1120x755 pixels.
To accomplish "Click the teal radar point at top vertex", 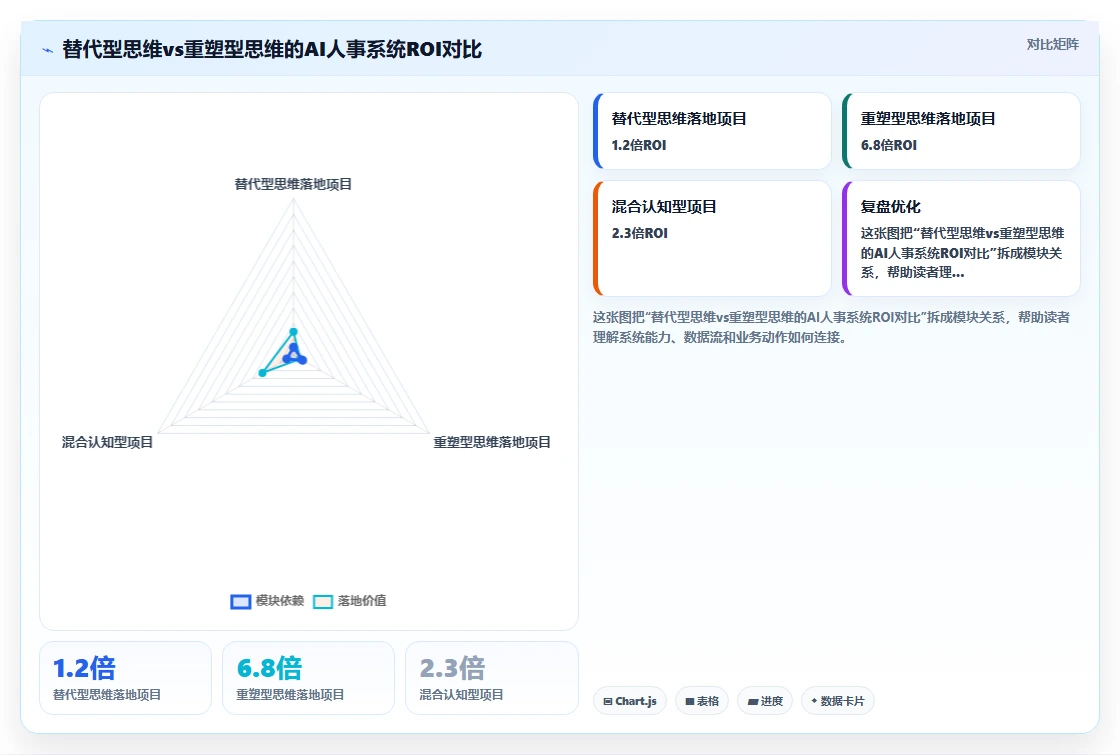I will point(293,331).
